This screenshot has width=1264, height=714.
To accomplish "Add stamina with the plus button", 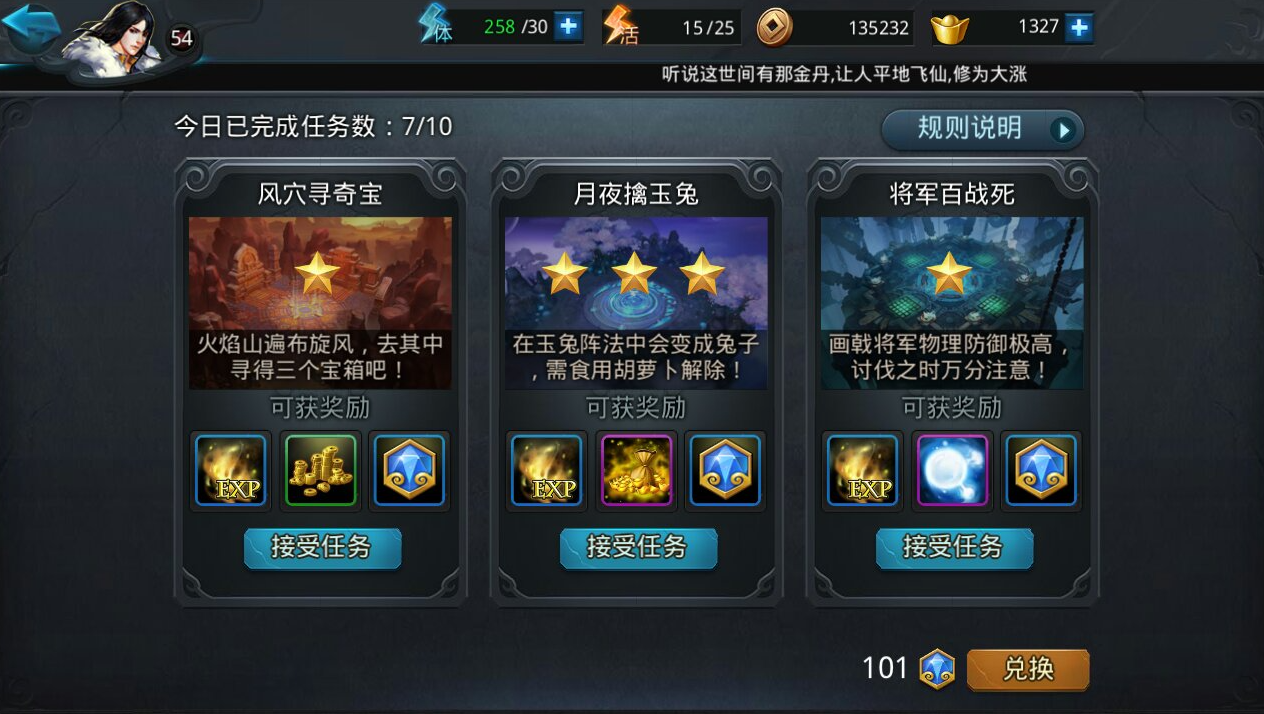I will tap(568, 27).
